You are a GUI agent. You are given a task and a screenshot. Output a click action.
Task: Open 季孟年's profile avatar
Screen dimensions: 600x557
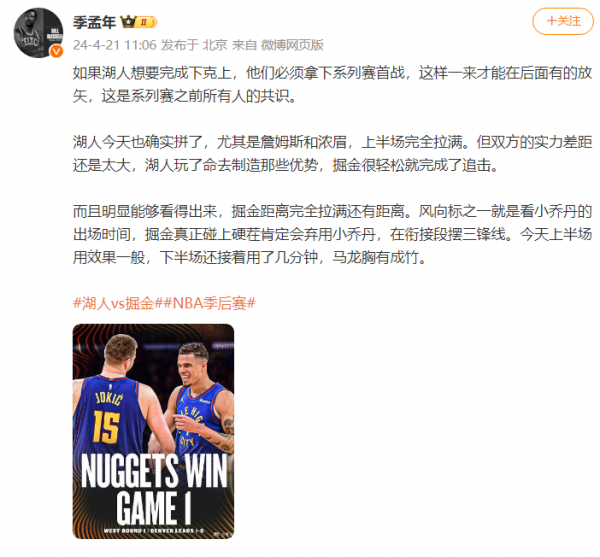click(x=38, y=33)
